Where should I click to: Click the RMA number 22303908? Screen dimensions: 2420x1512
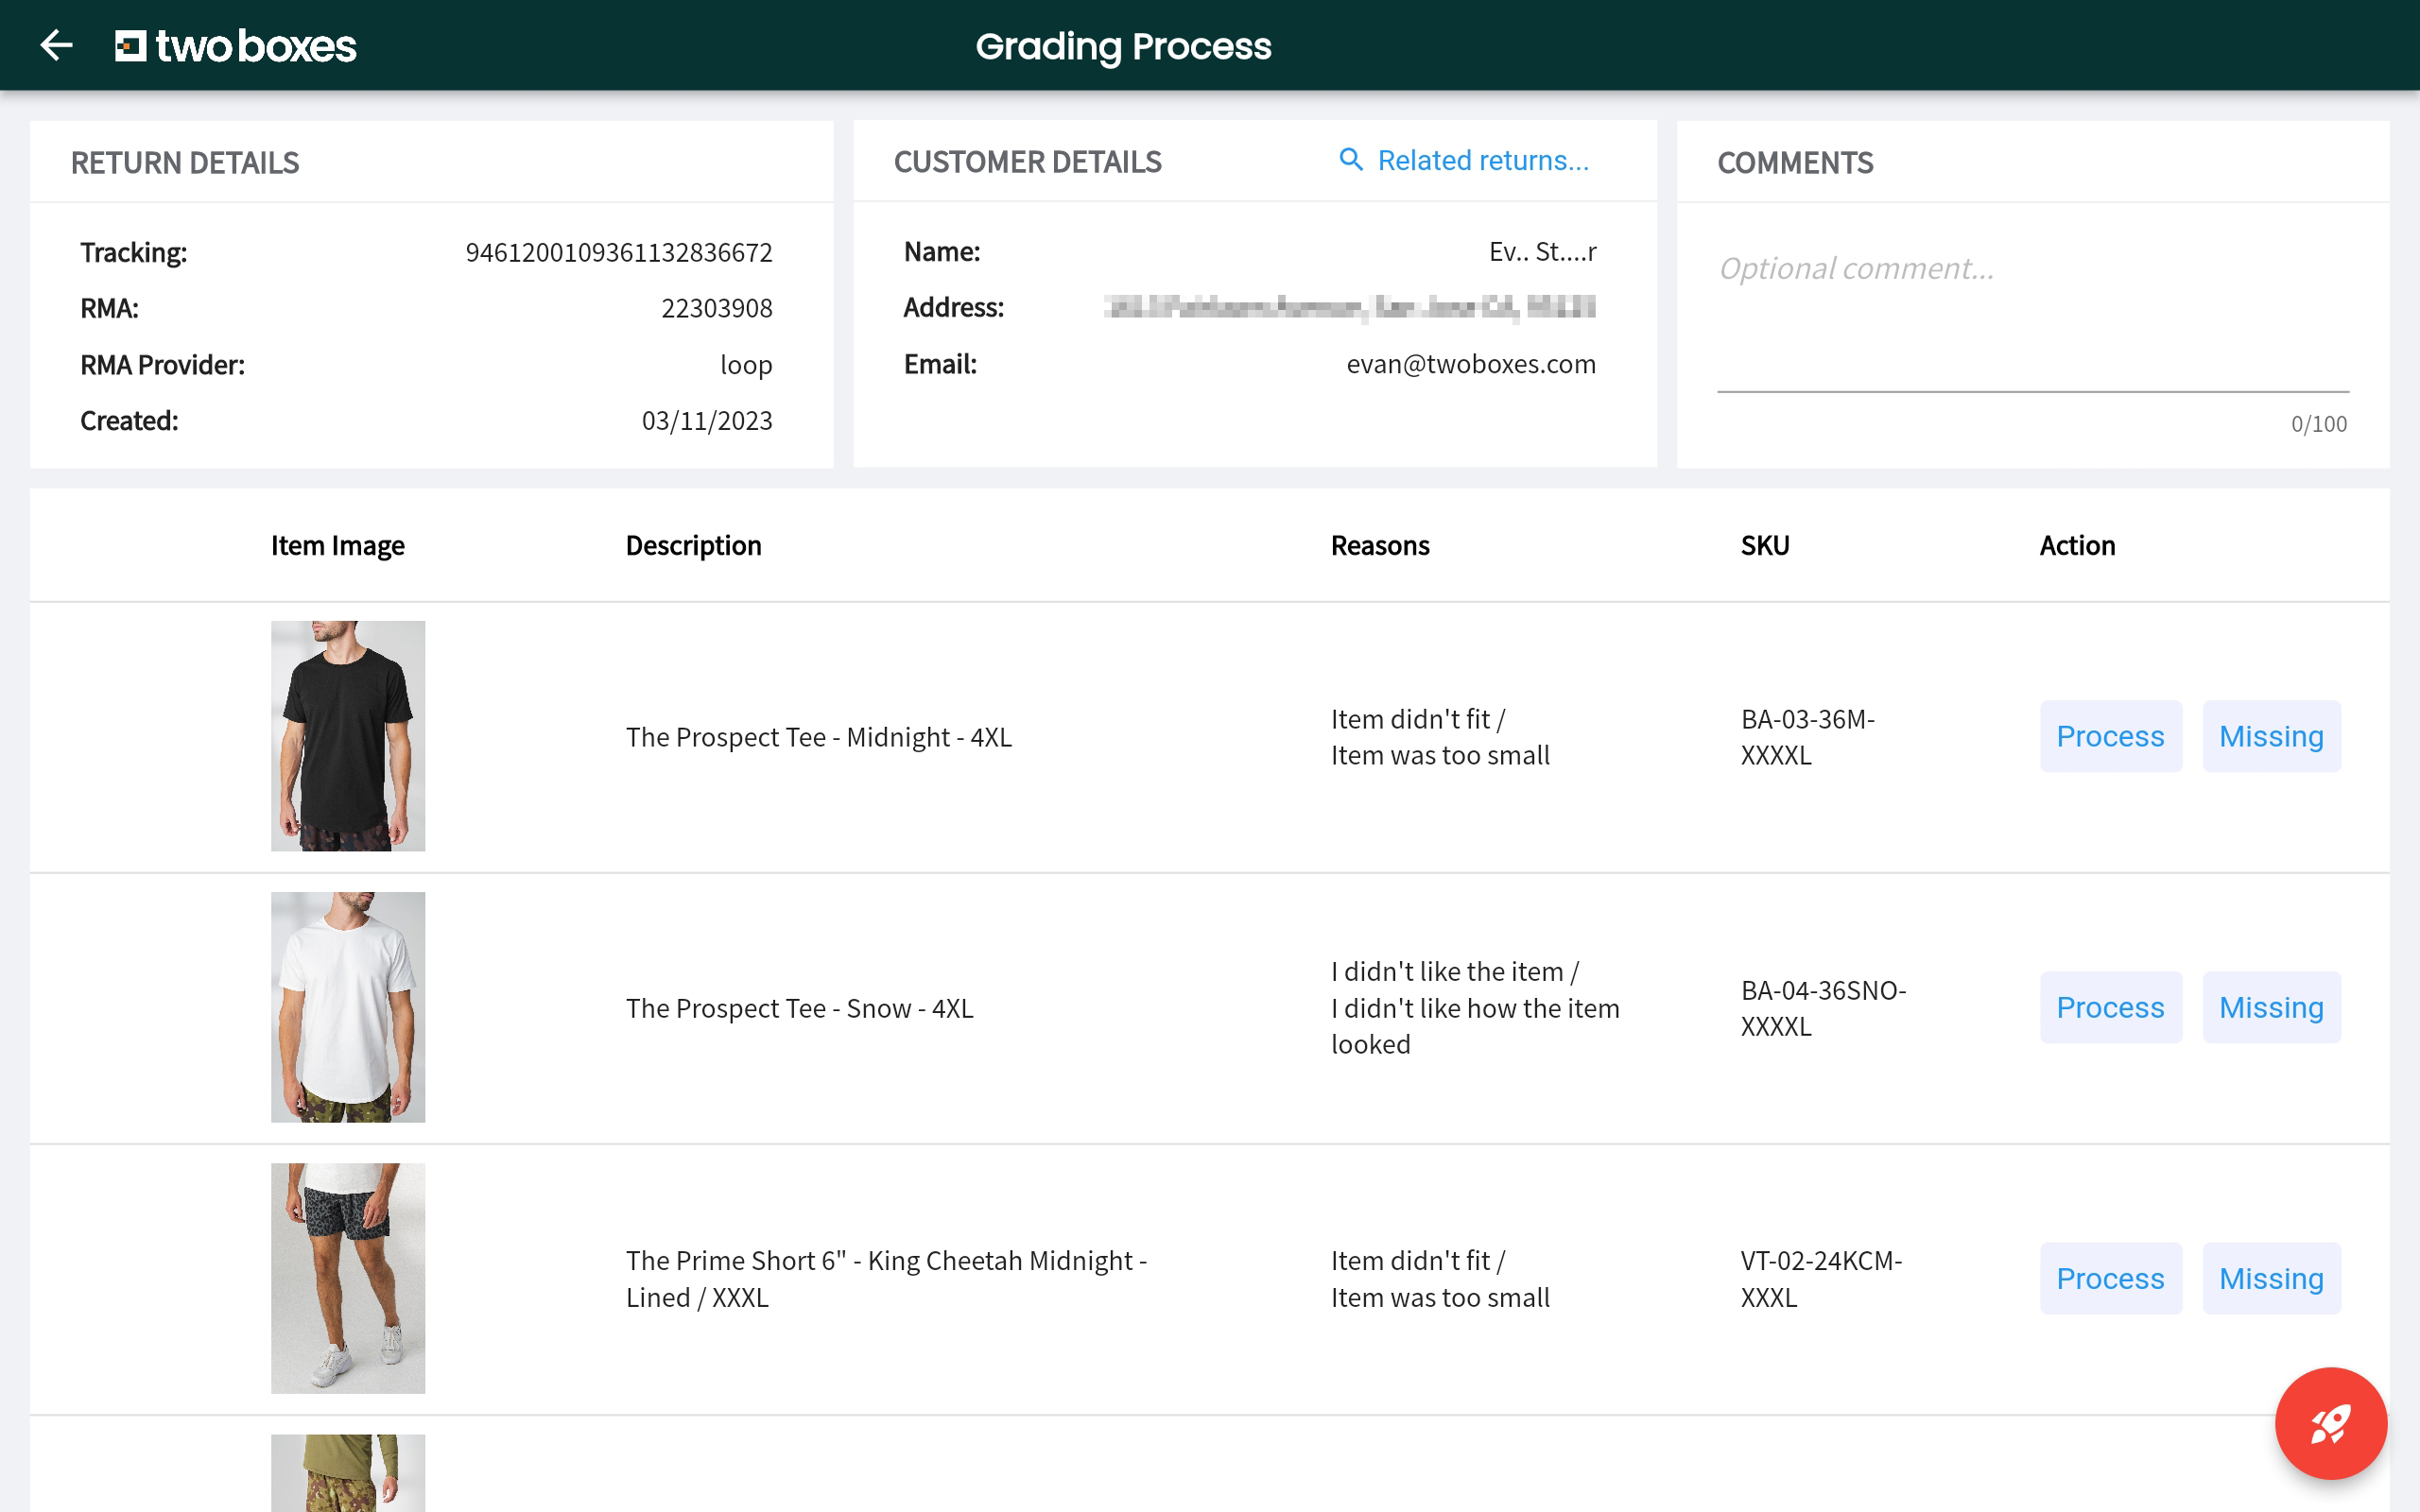click(x=716, y=307)
